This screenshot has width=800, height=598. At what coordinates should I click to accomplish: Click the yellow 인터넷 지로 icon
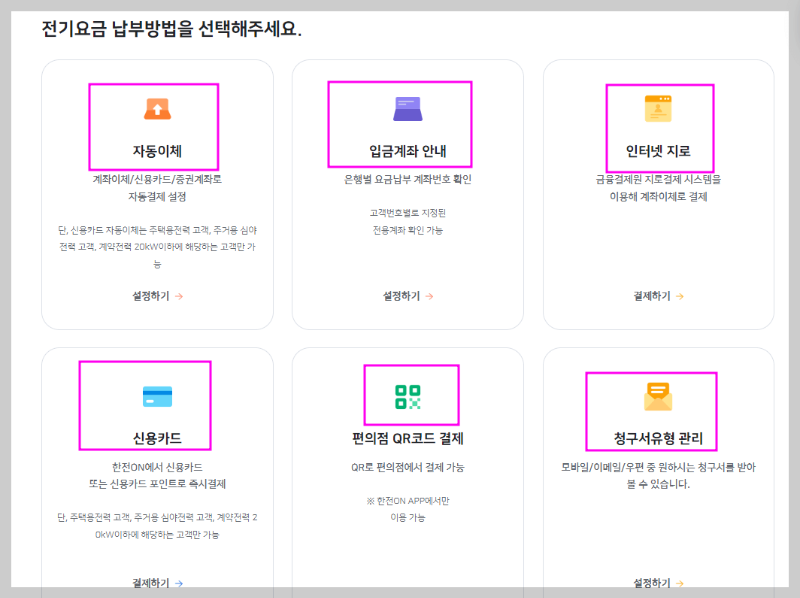[658, 109]
